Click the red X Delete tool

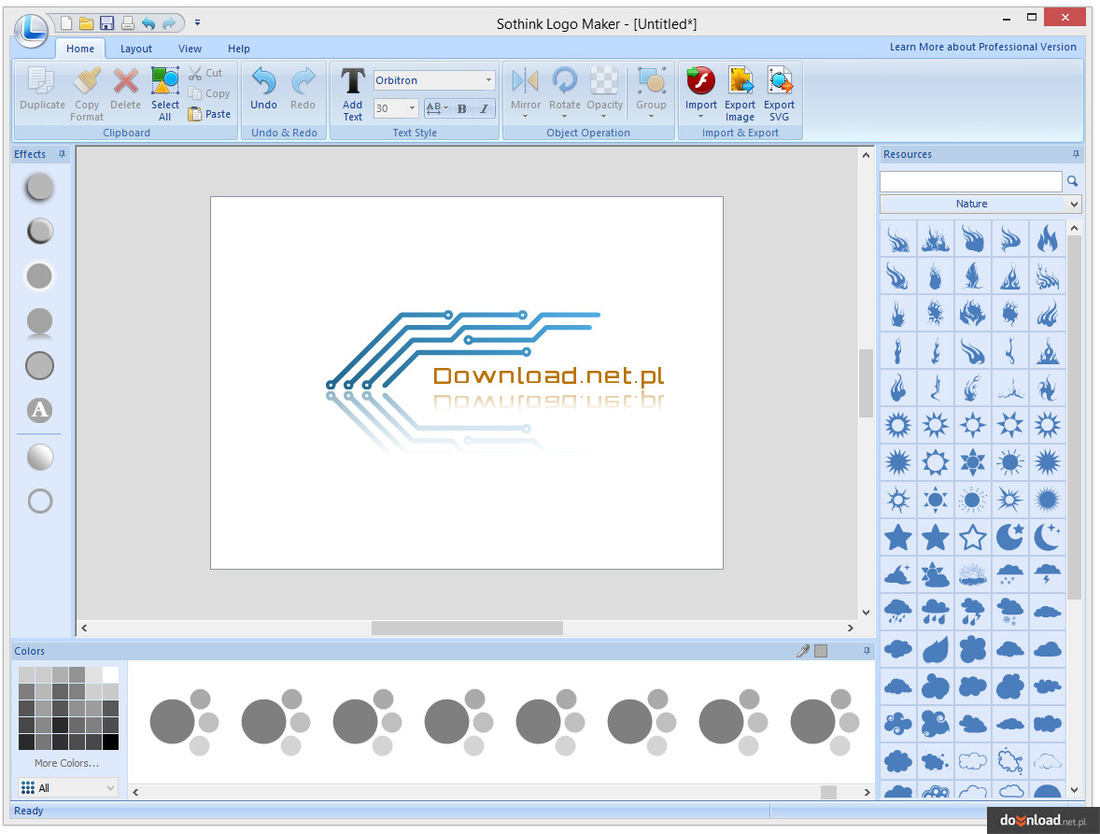point(126,90)
